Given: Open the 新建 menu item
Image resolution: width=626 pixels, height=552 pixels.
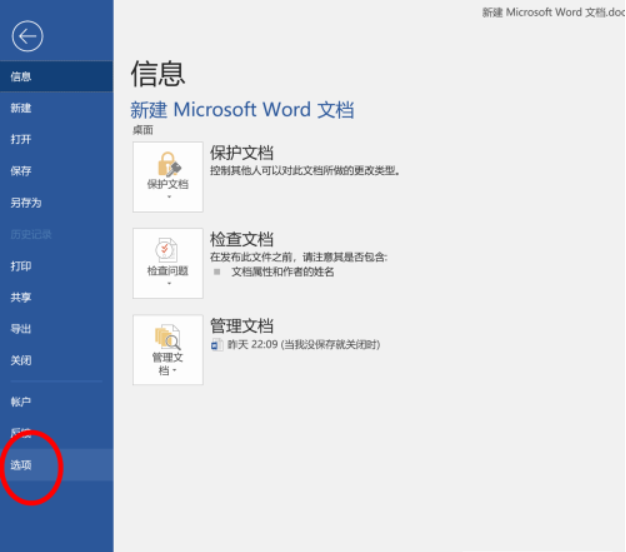Looking at the screenshot, I should [x=56, y=108].
